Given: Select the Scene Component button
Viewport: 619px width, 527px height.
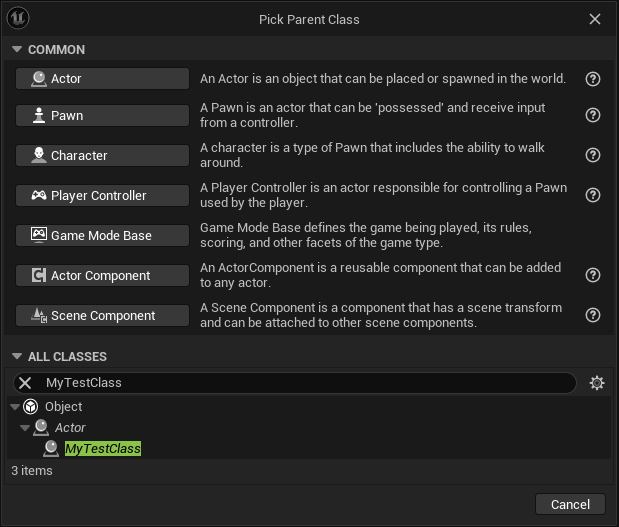Looking at the screenshot, I should pyautogui.click(x=102, y=316).
